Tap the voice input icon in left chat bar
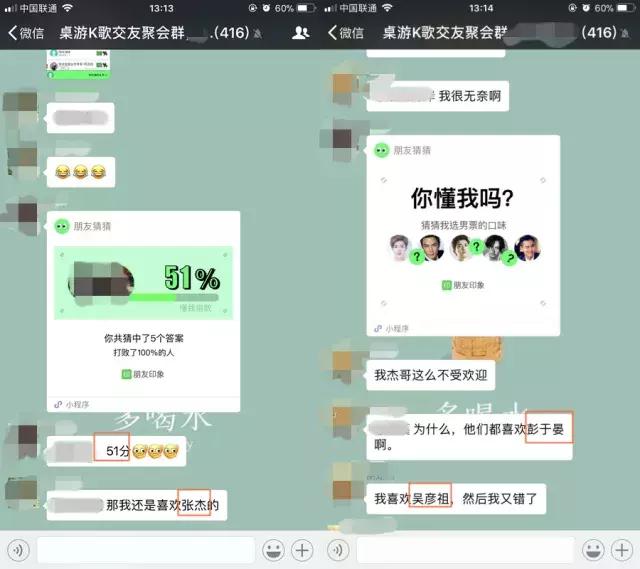This screenshot has width=640, height=569. click(x=18, y=550)
